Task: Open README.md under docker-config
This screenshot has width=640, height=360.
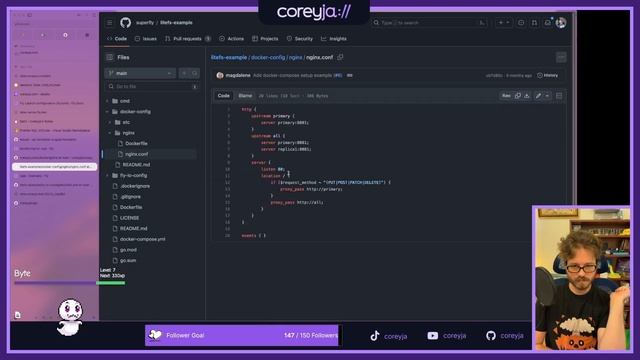Action: (x=136, y=164)
